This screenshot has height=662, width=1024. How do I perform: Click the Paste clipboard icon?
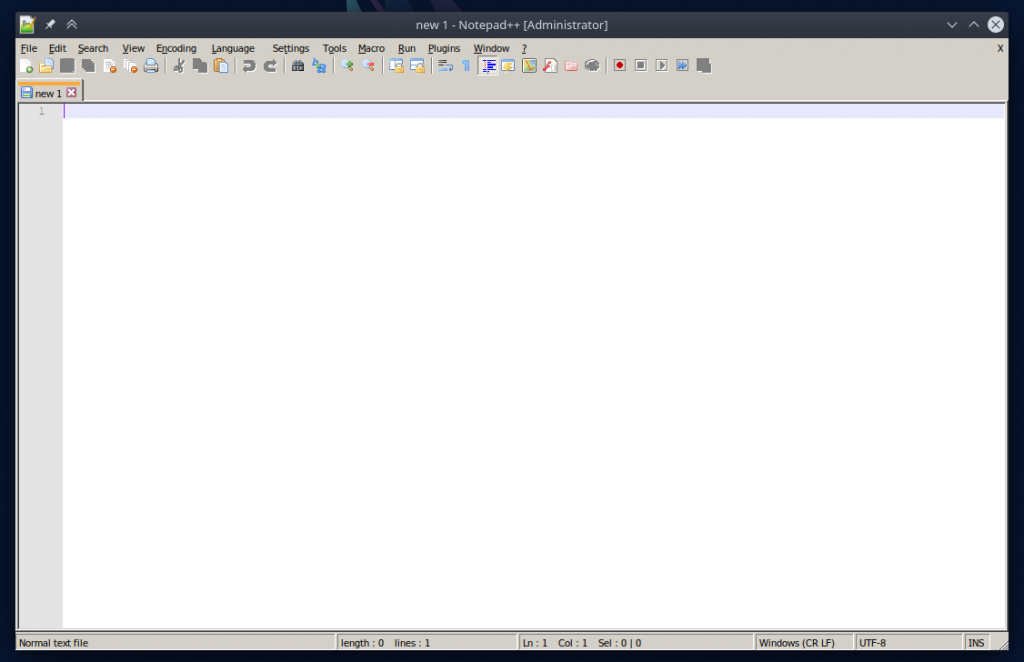tap(221, 66)
